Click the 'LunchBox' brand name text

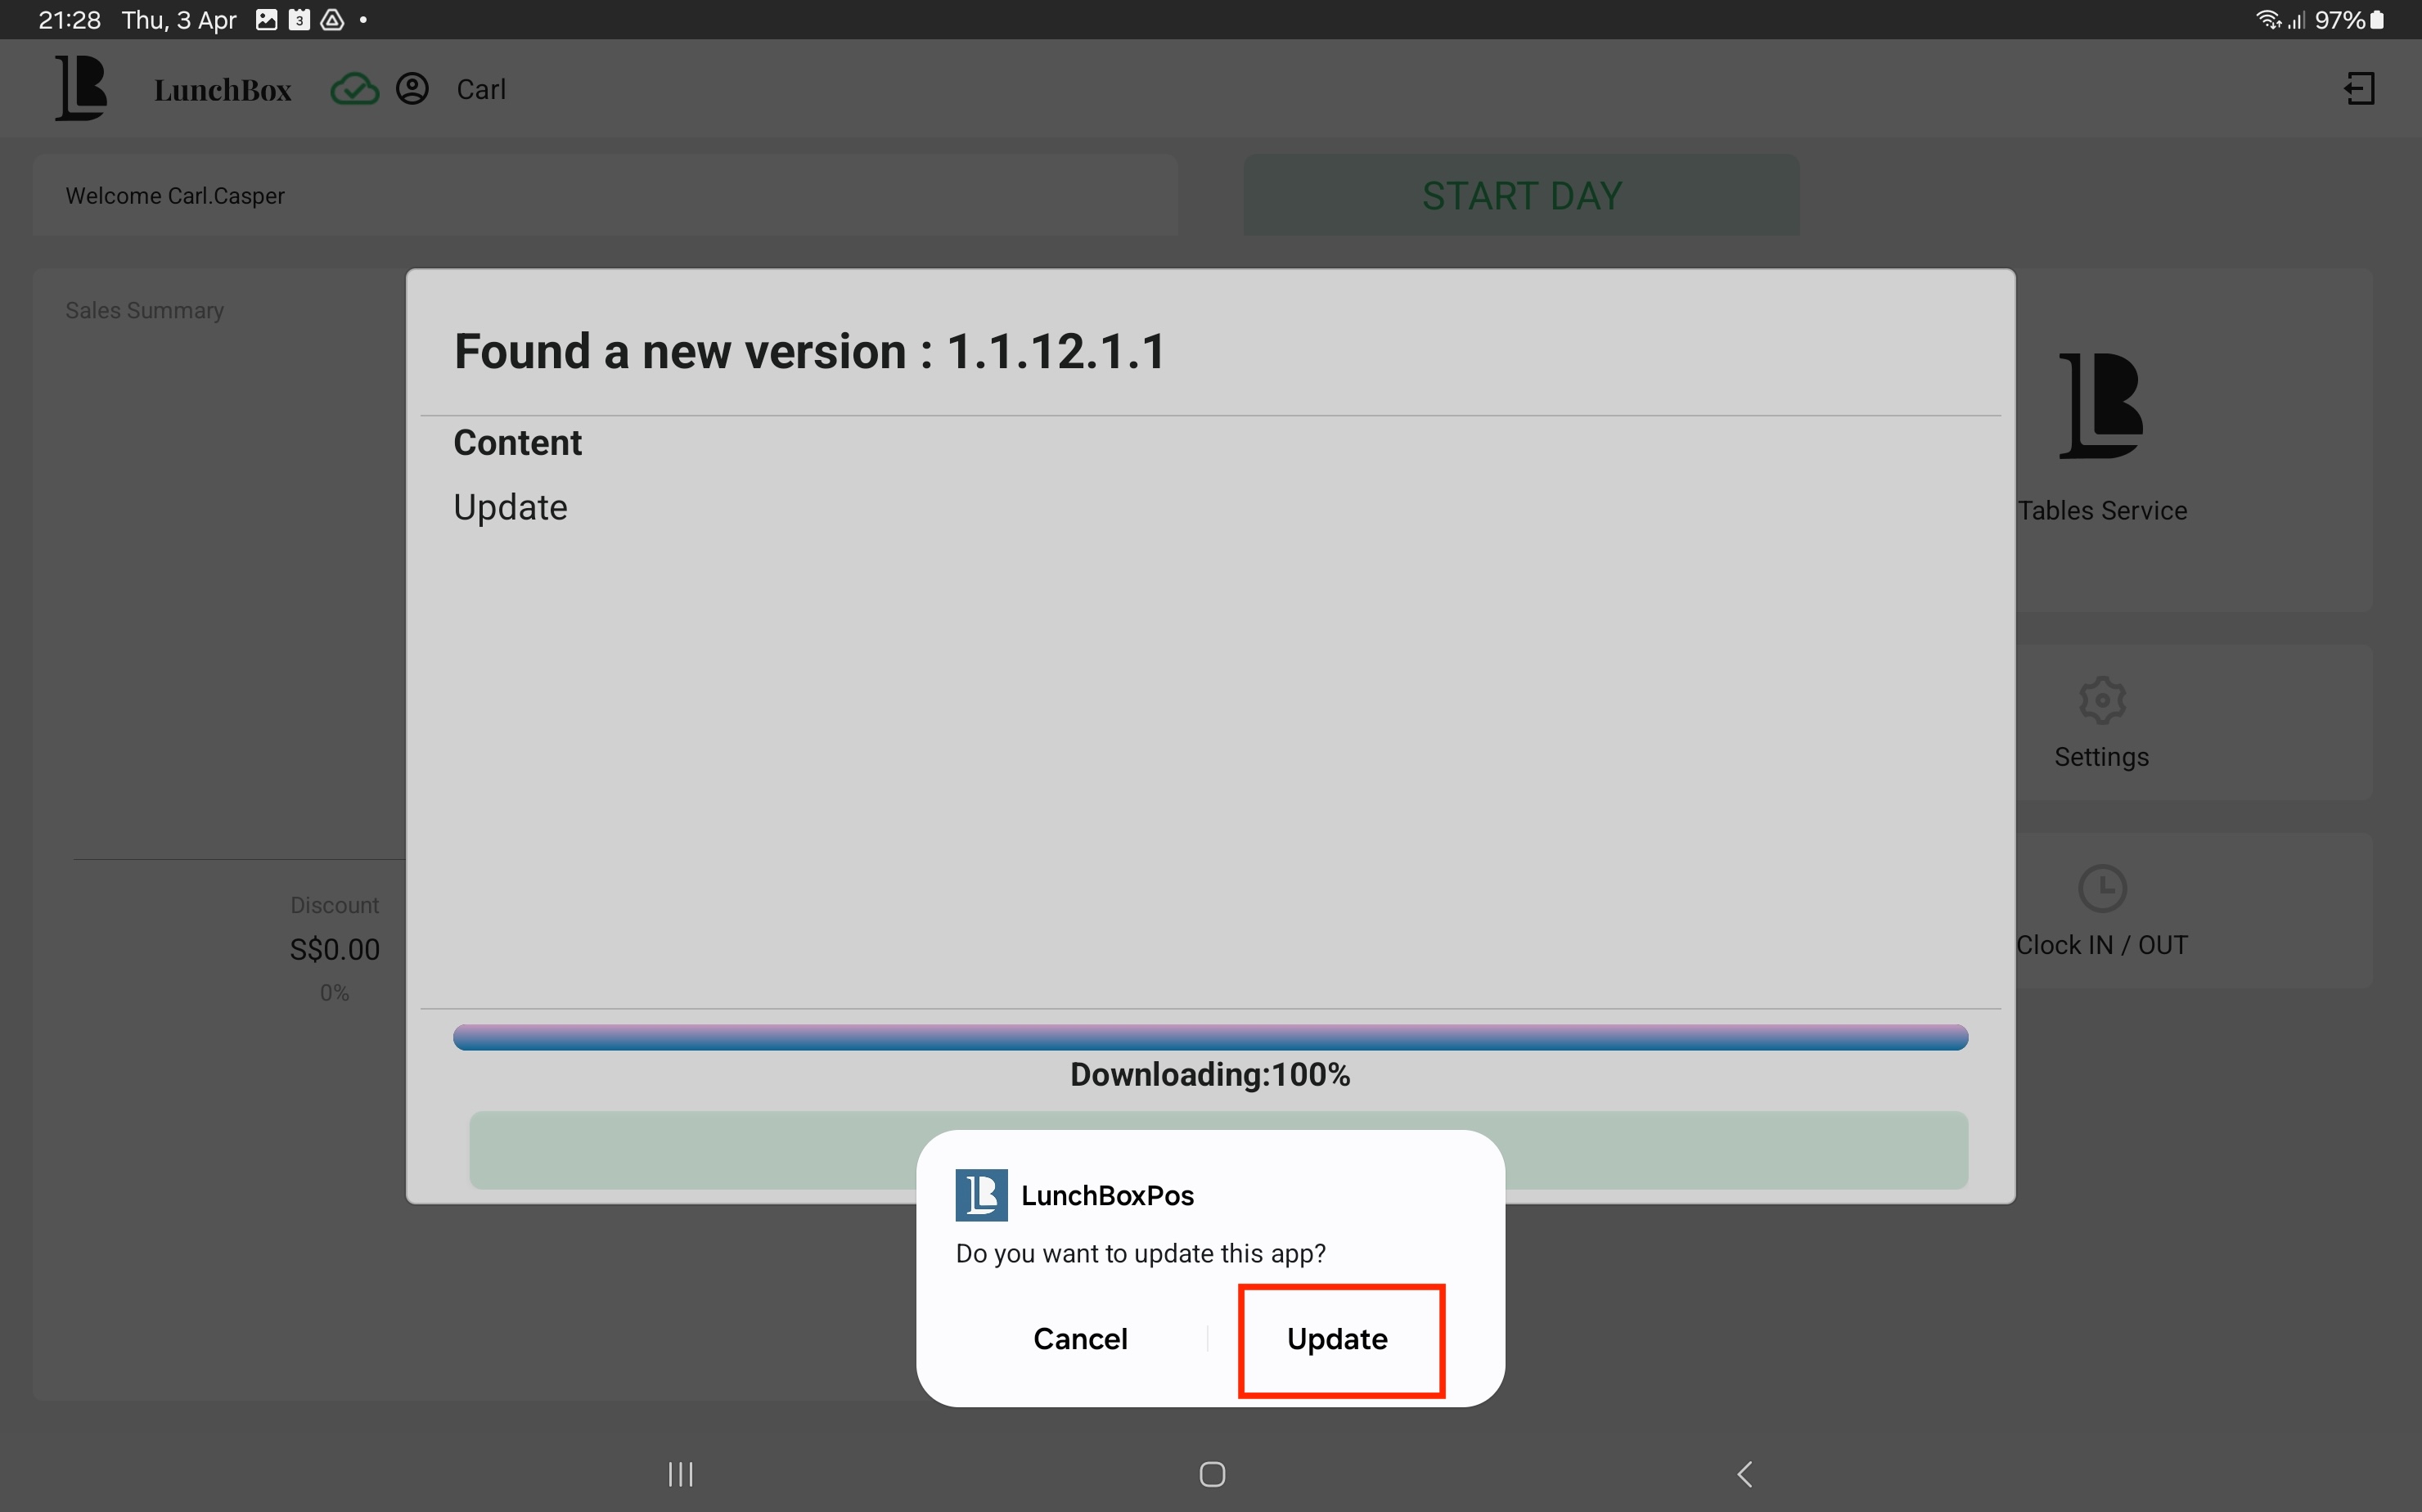(223, 90)
